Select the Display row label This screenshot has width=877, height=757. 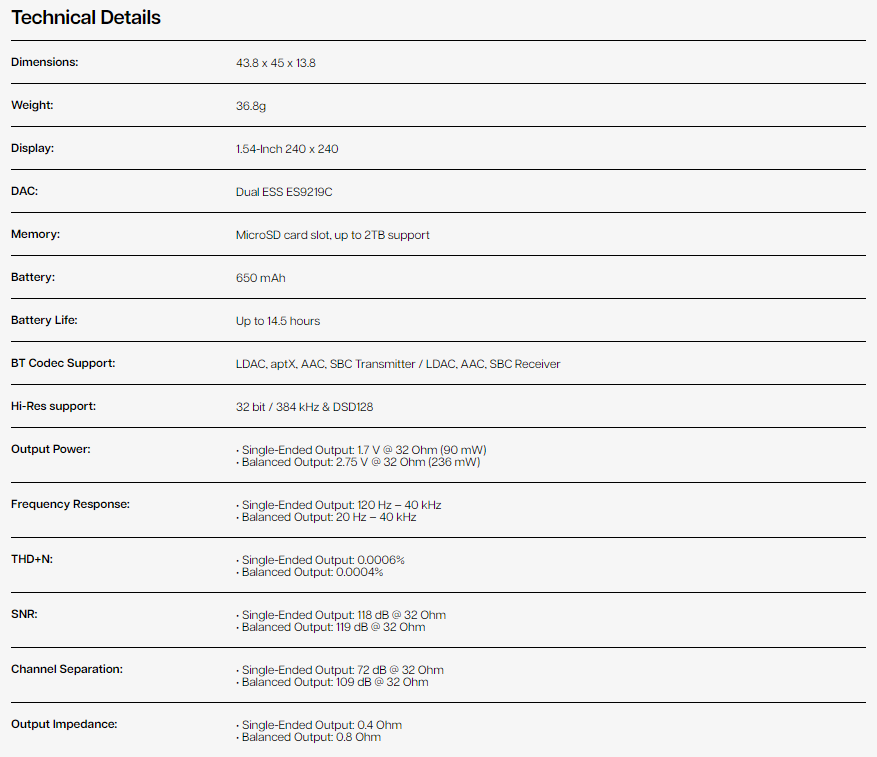click(x=32, y=148)
